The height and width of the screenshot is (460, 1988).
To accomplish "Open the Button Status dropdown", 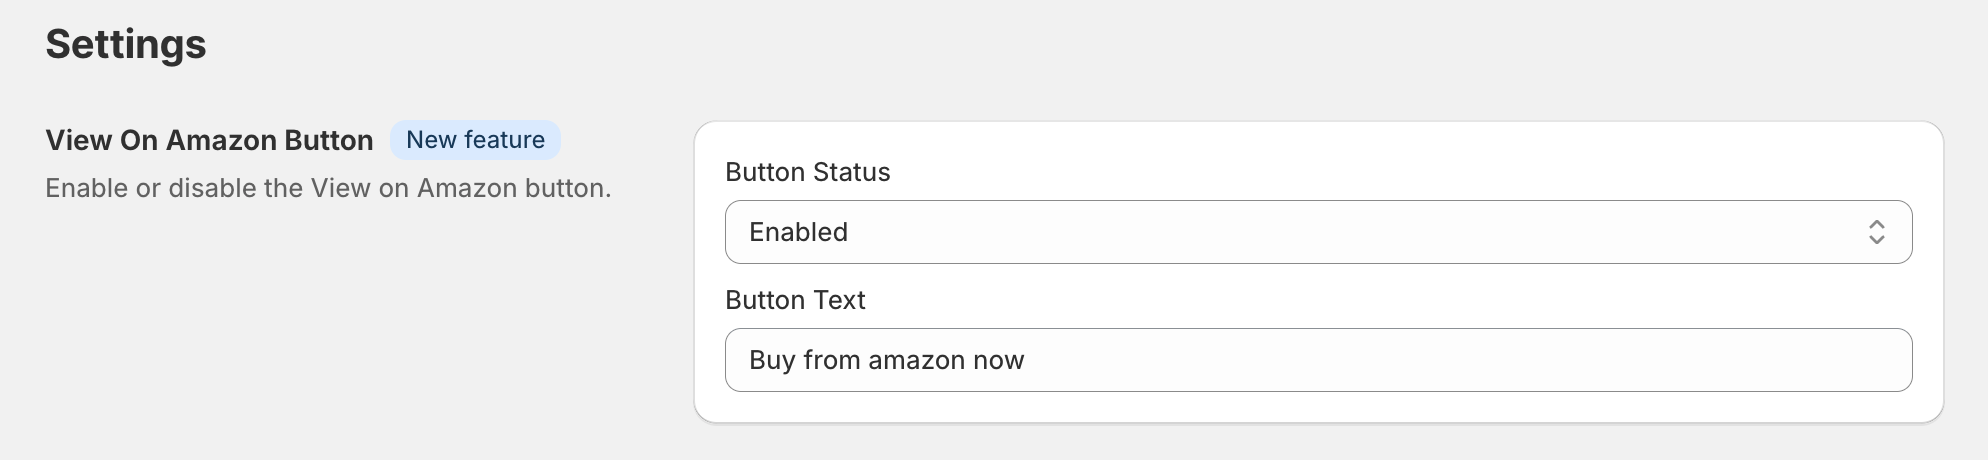I will click(x=1318, y=232).
